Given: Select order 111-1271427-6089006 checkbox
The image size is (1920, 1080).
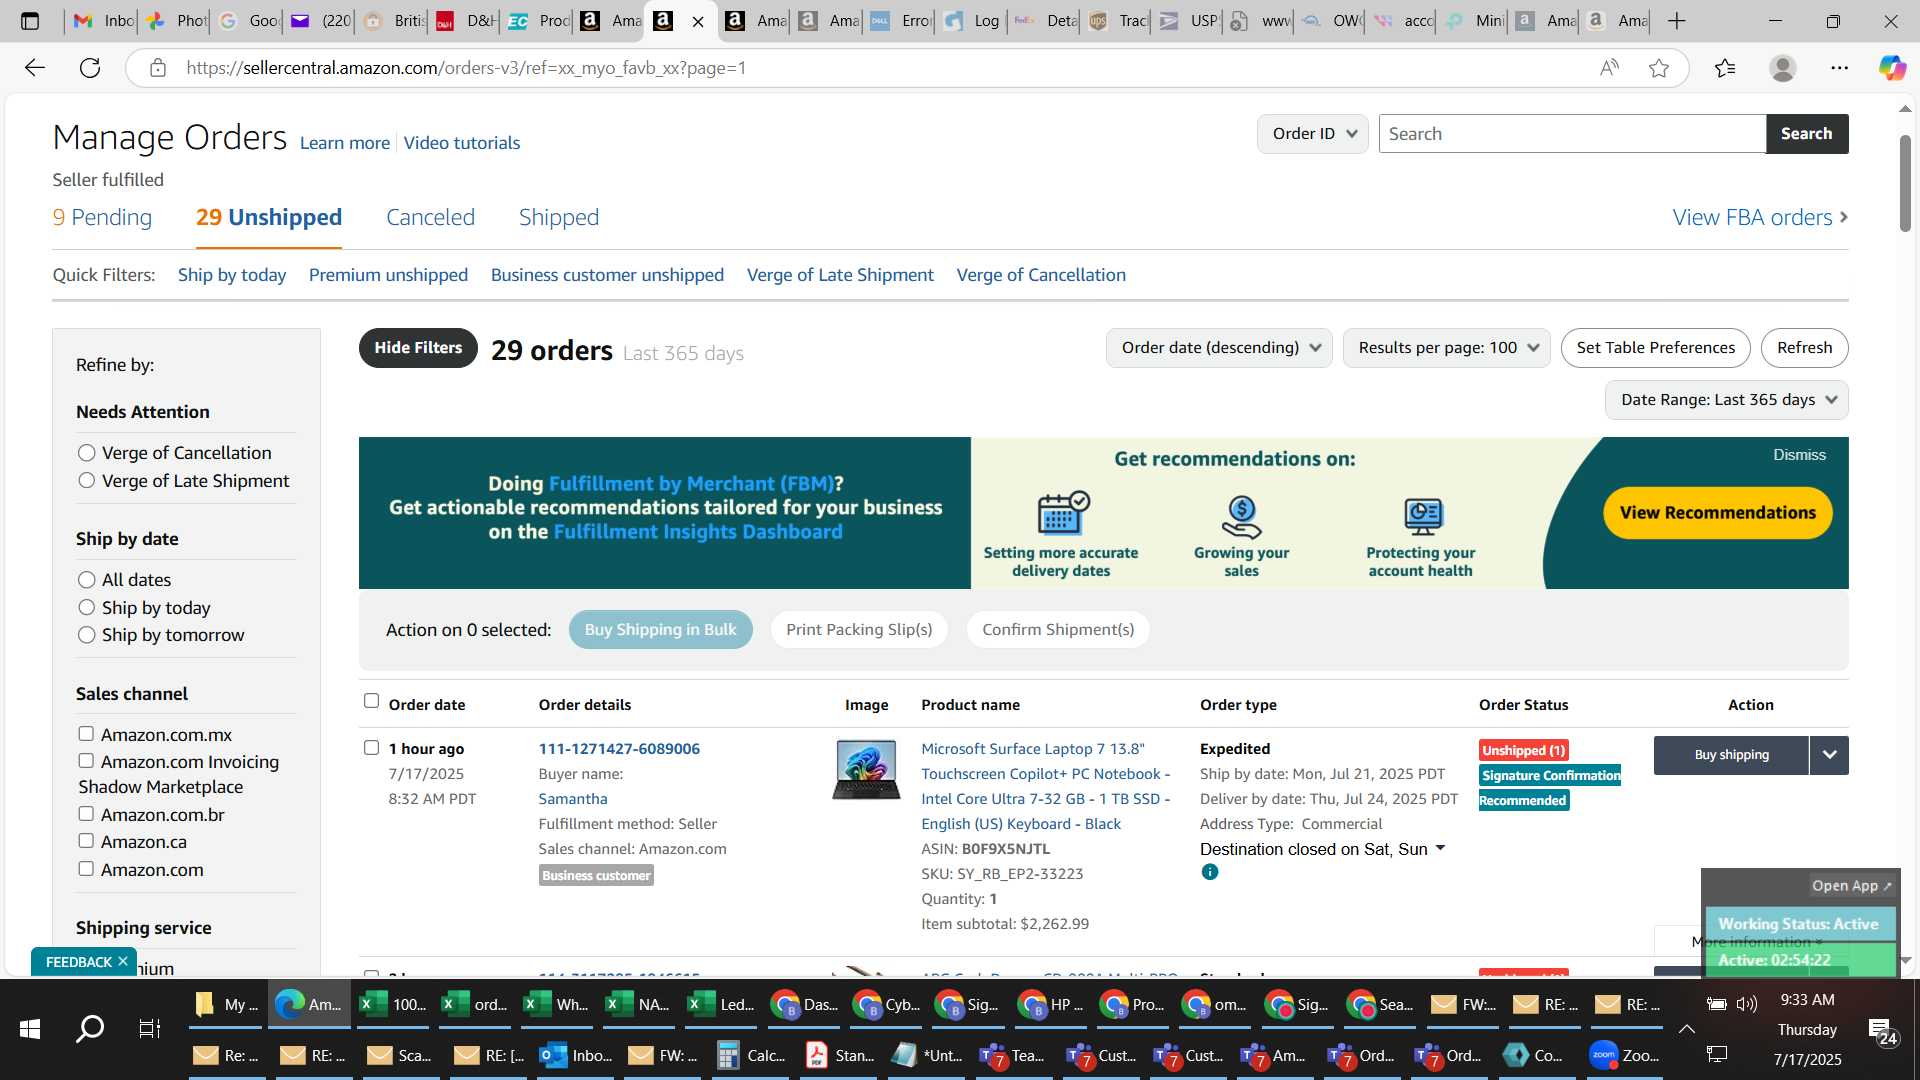Looking at the screenshot, I should (371, 748).
